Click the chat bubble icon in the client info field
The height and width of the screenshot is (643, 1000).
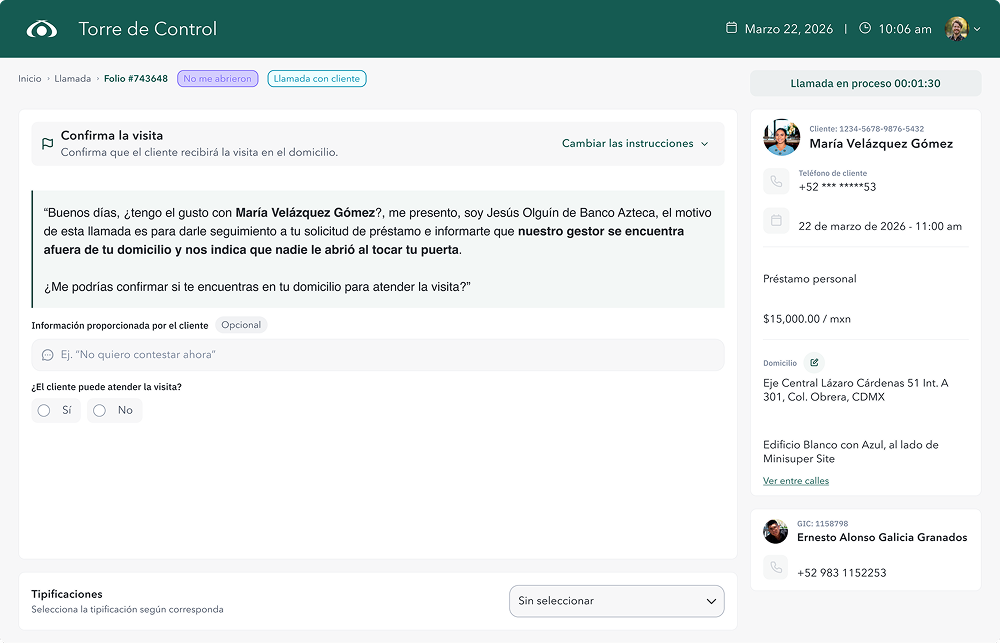(47, 355)
